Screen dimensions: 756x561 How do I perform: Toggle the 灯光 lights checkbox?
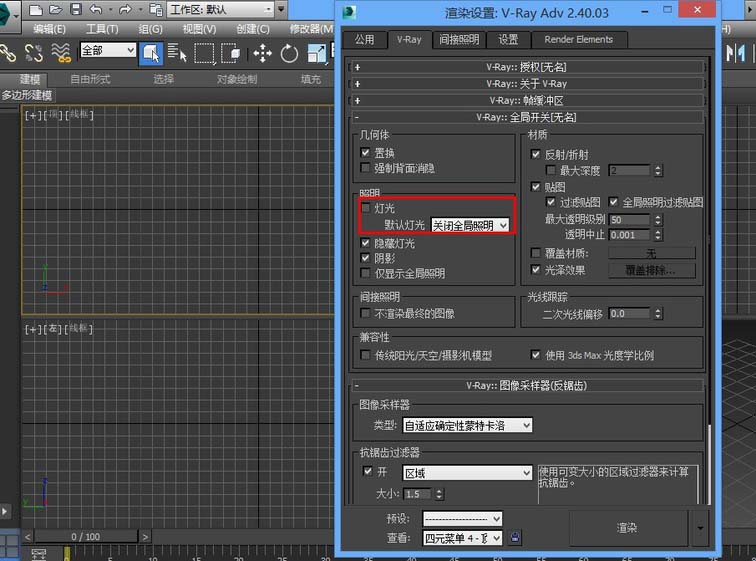(x=365, y=208)
